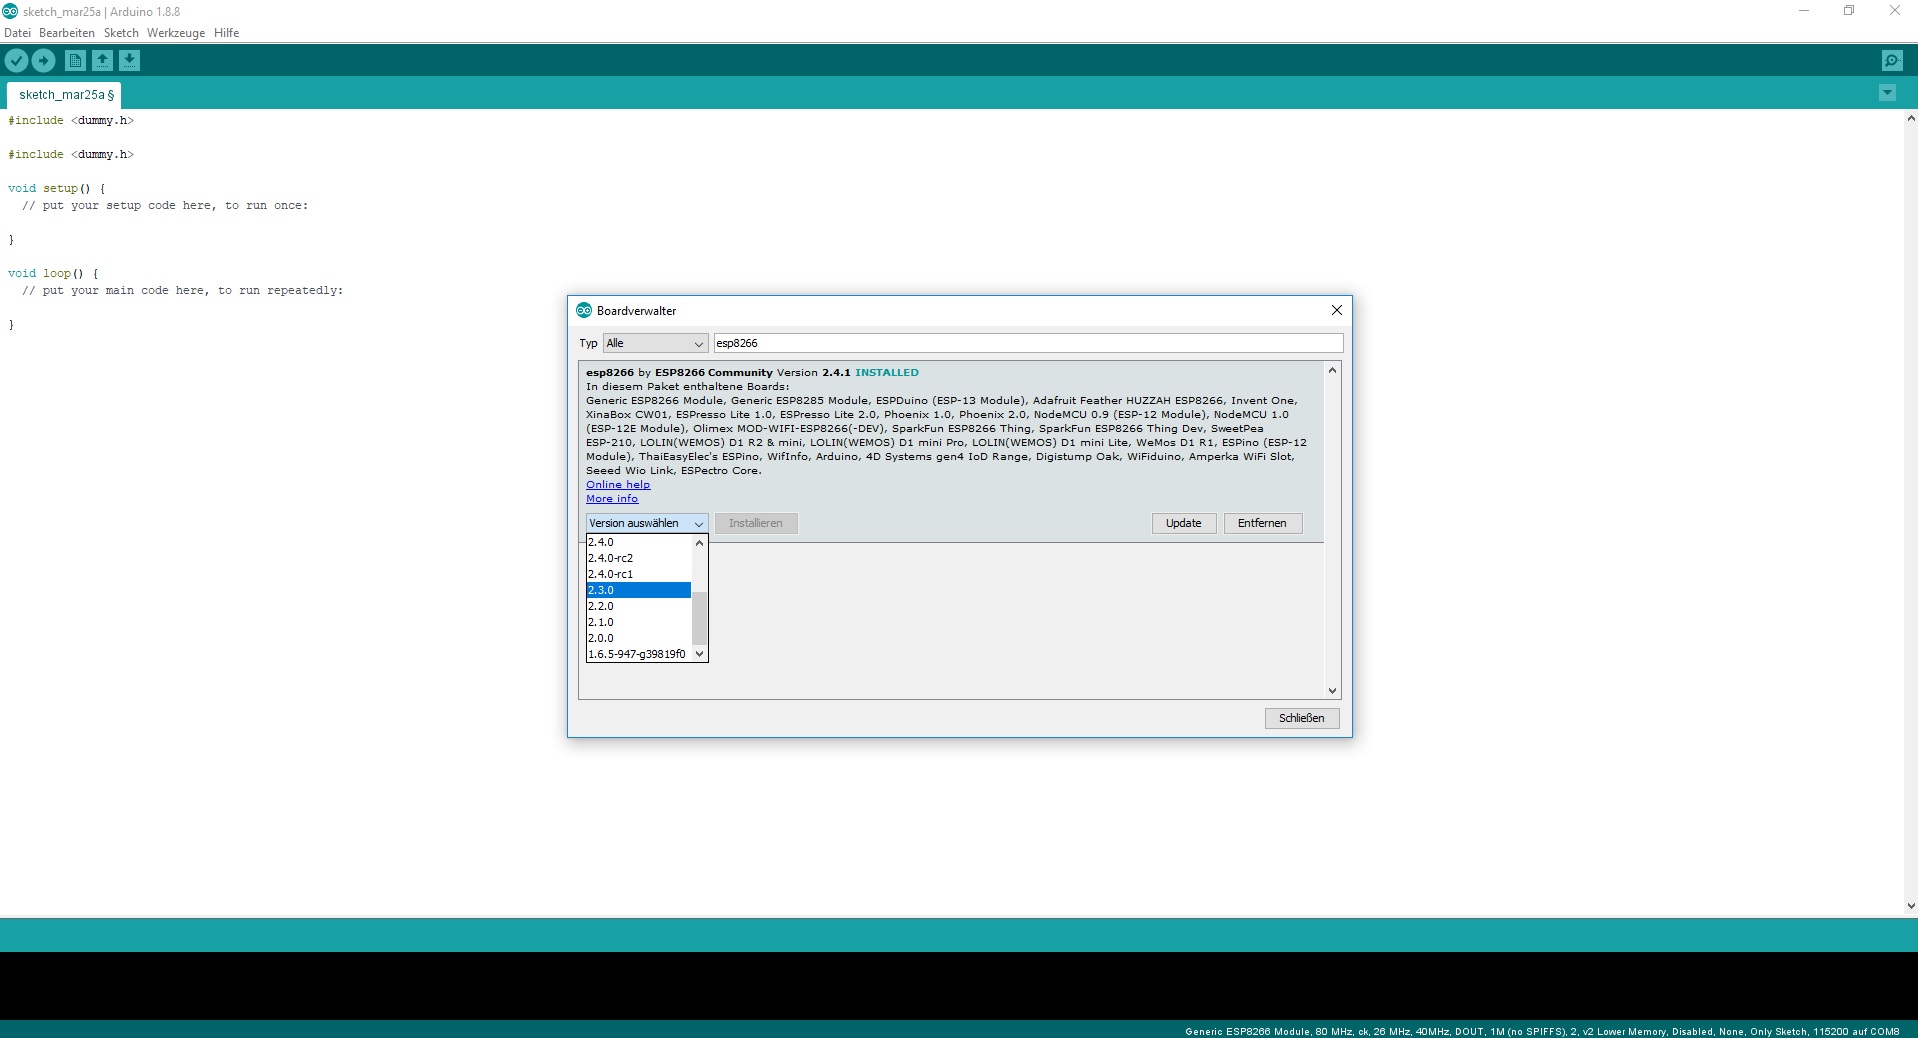Restore down the Arduino window
Image resolution: width=1918 pixels, height=1038 pixels.
point(1849,11)
